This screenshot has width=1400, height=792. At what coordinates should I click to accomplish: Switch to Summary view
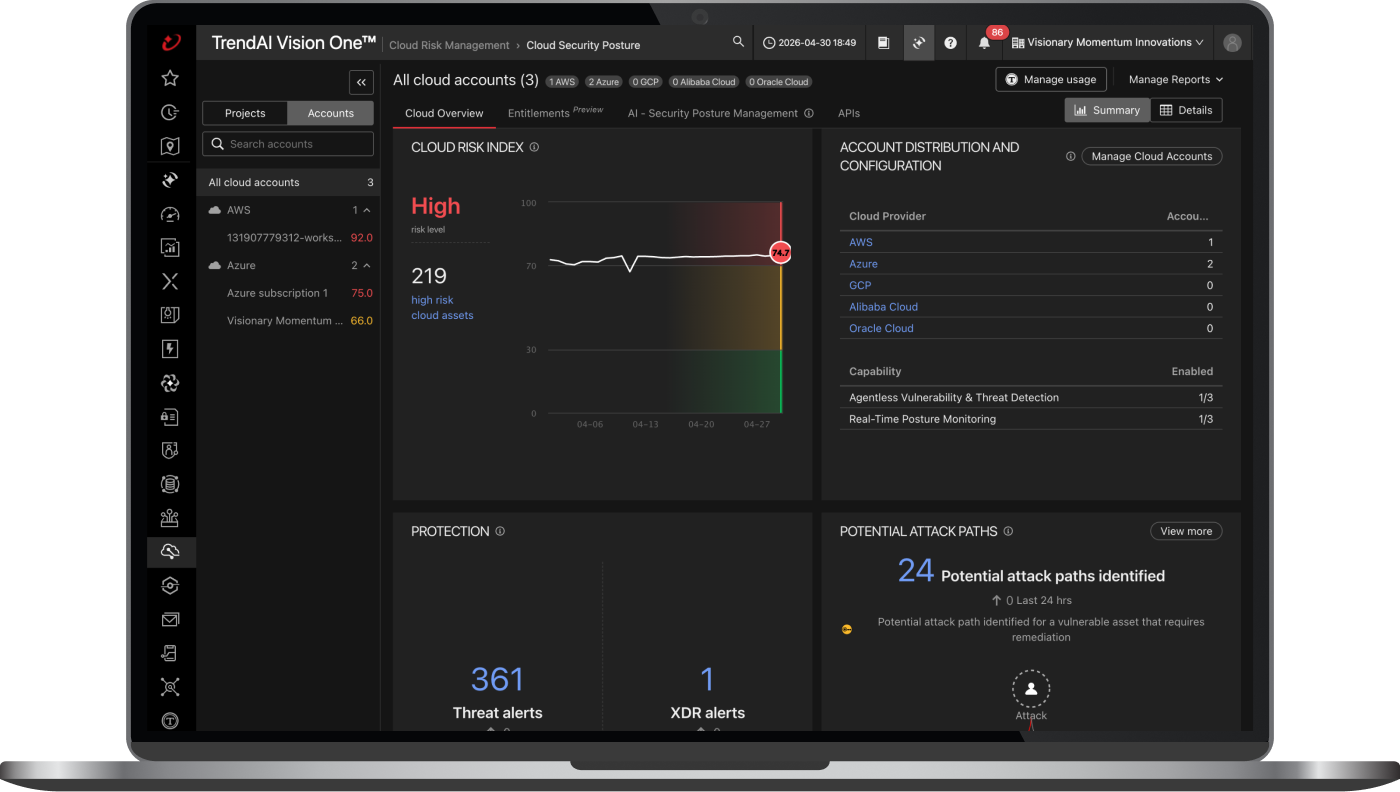click(1107, 110)
